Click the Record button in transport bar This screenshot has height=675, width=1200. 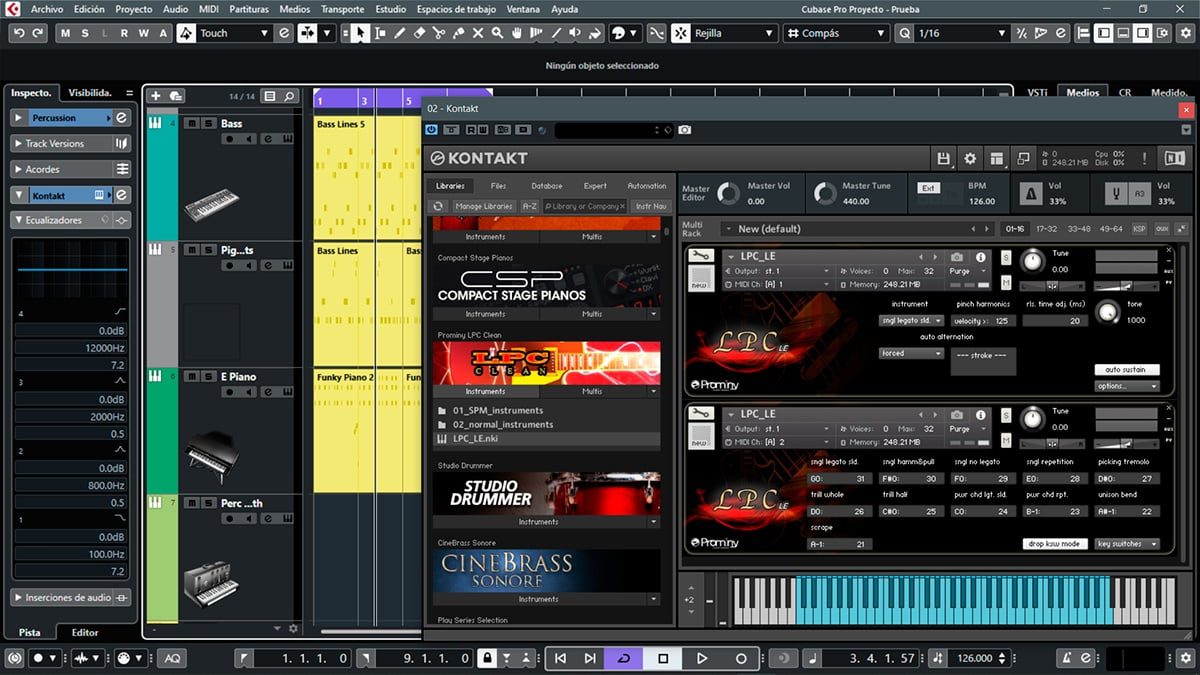tap(741, 658)
